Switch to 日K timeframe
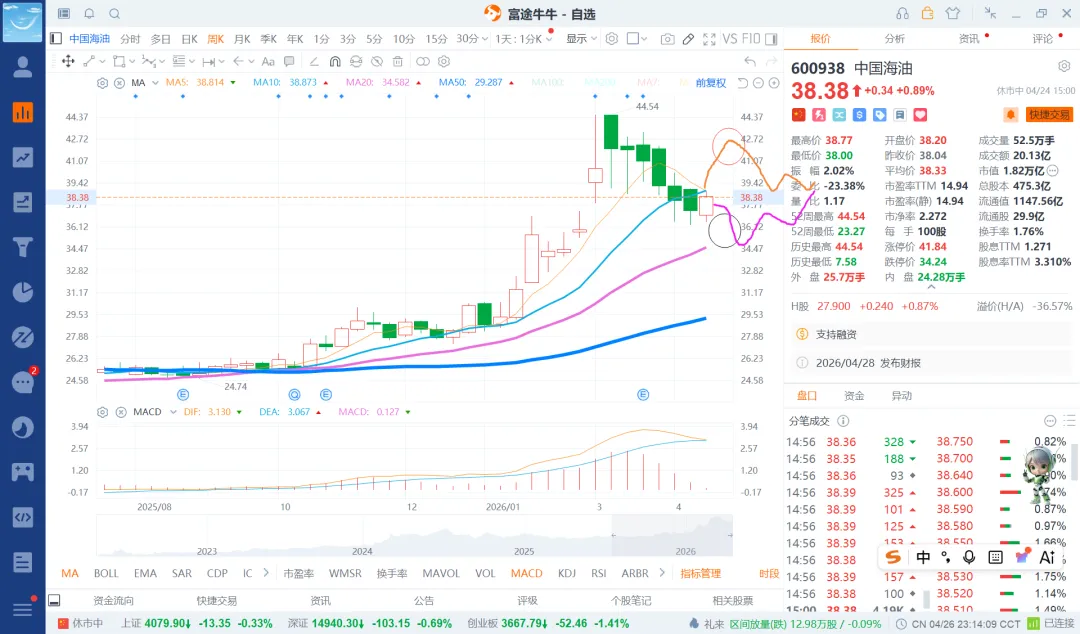Viewport: 1080px width, 634px height. click(189, 39)
